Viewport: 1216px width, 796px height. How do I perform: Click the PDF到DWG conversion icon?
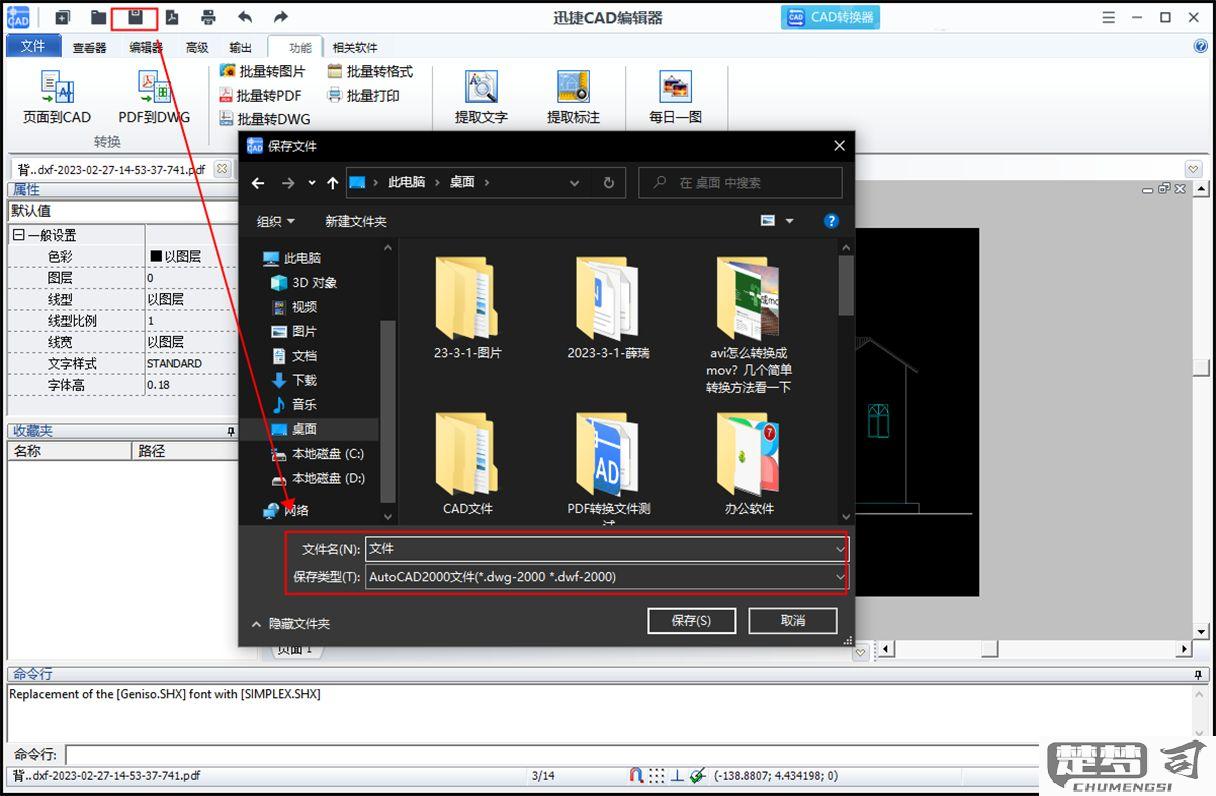(153, 88)
